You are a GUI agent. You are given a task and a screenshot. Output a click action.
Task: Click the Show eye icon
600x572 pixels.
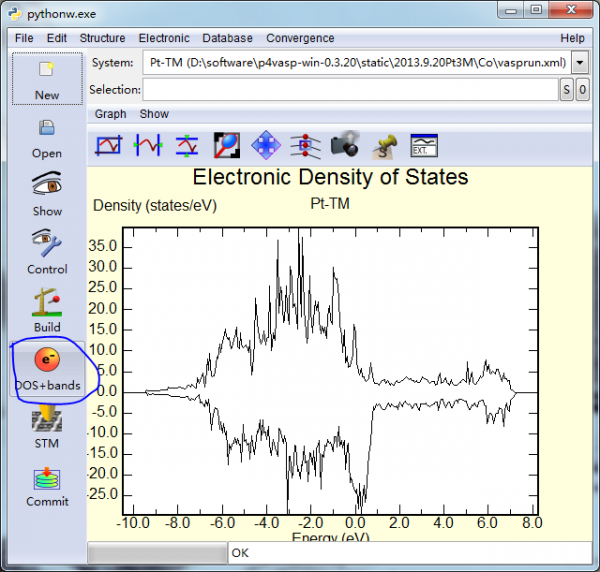pyautogui.click(x=46, y=194)
